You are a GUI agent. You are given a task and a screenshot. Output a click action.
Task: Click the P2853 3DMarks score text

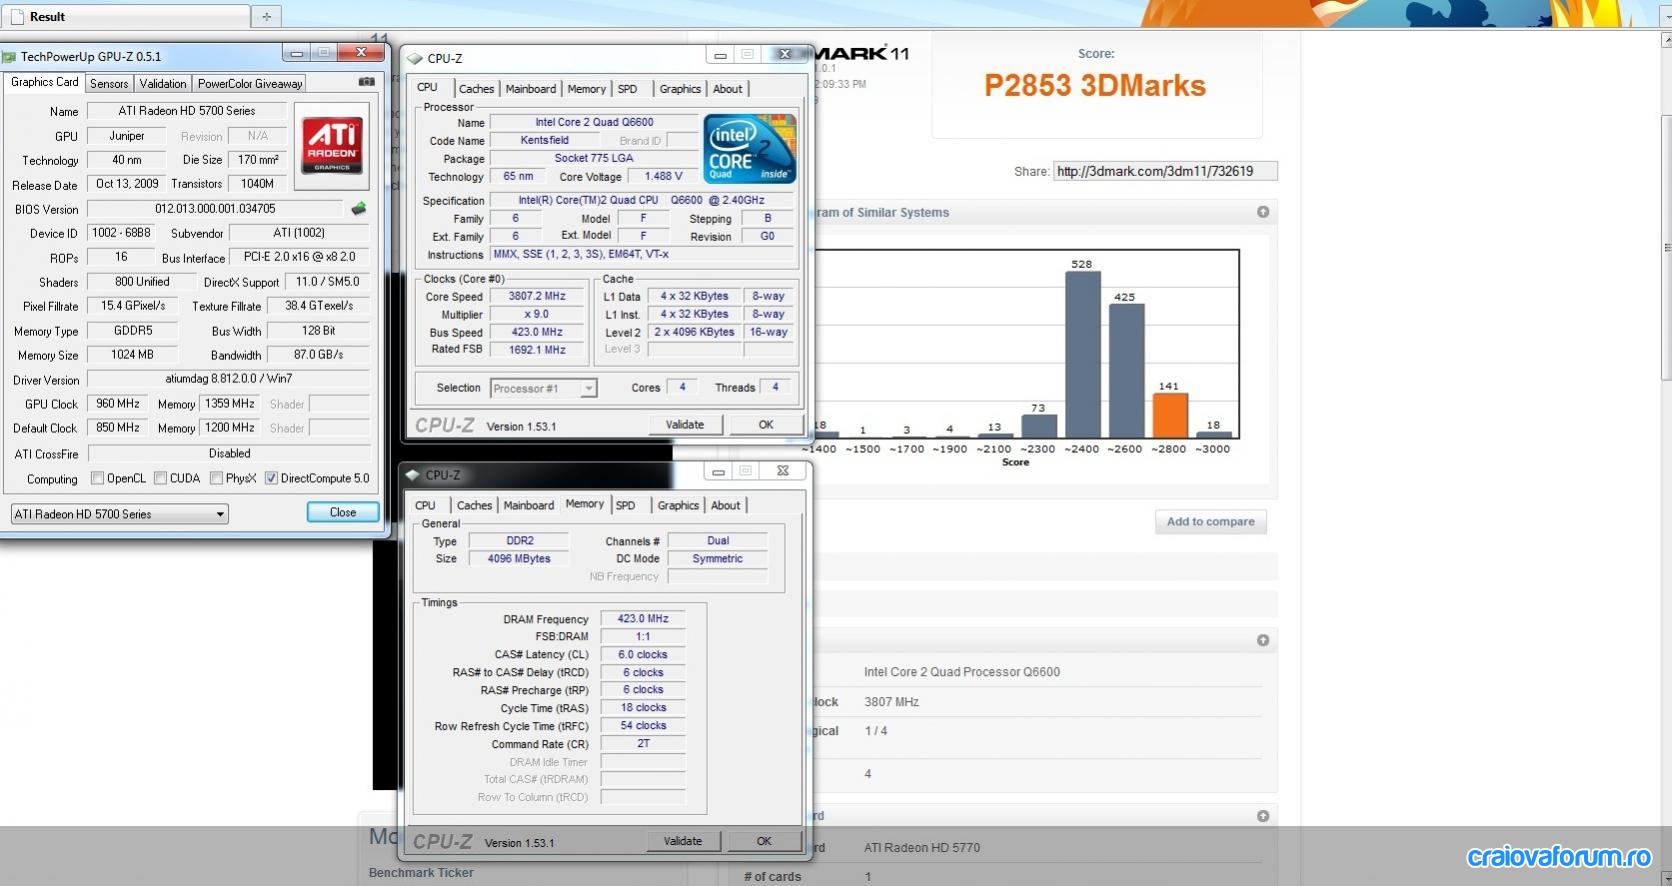(1095, 86)
